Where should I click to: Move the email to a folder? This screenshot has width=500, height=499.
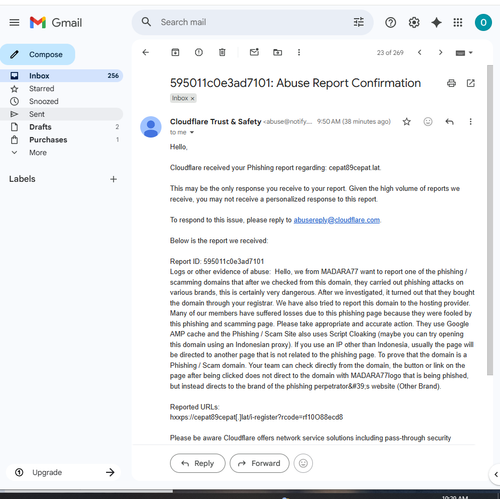(x=277, y=52)
